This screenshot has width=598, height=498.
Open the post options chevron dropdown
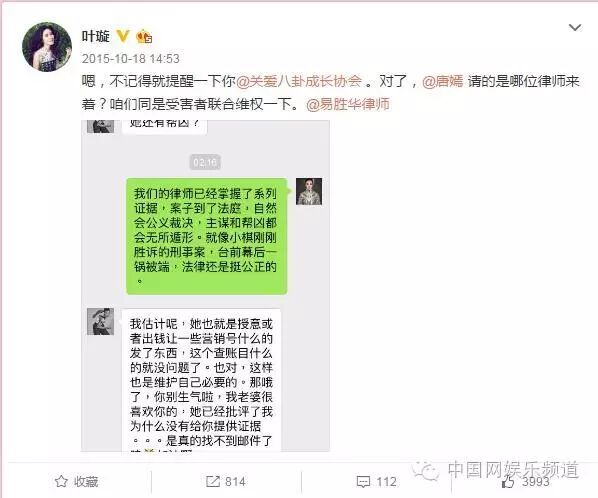pos(575,27)
